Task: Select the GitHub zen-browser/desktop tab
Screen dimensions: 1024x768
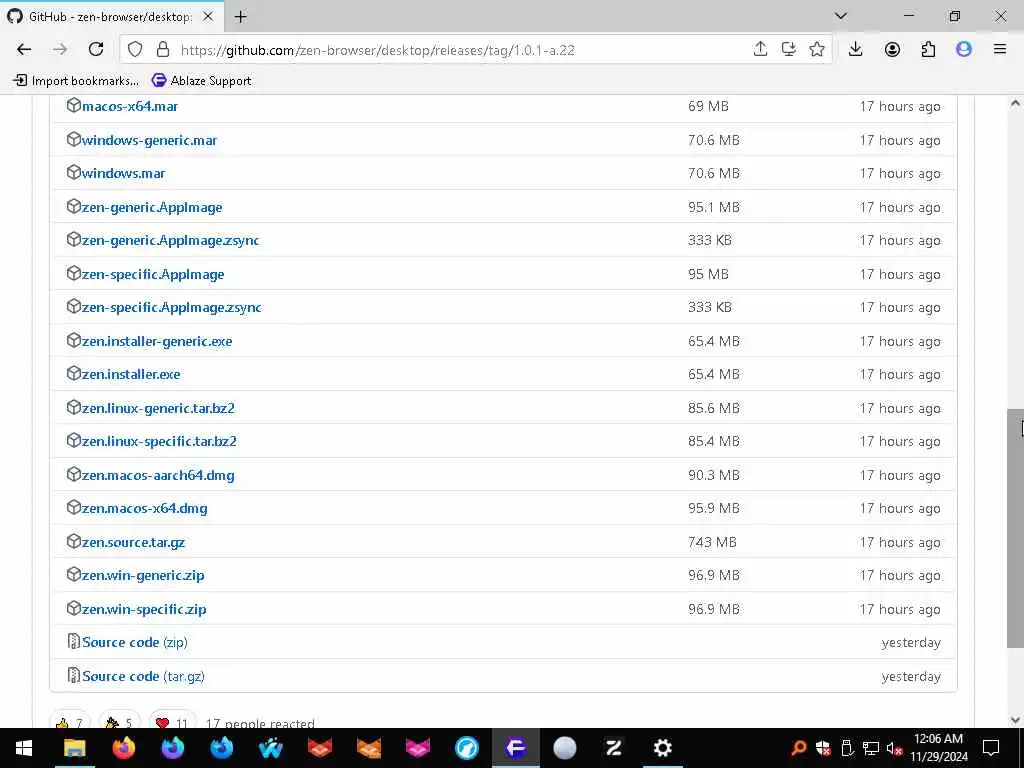Action: click(x=111, y=17)
